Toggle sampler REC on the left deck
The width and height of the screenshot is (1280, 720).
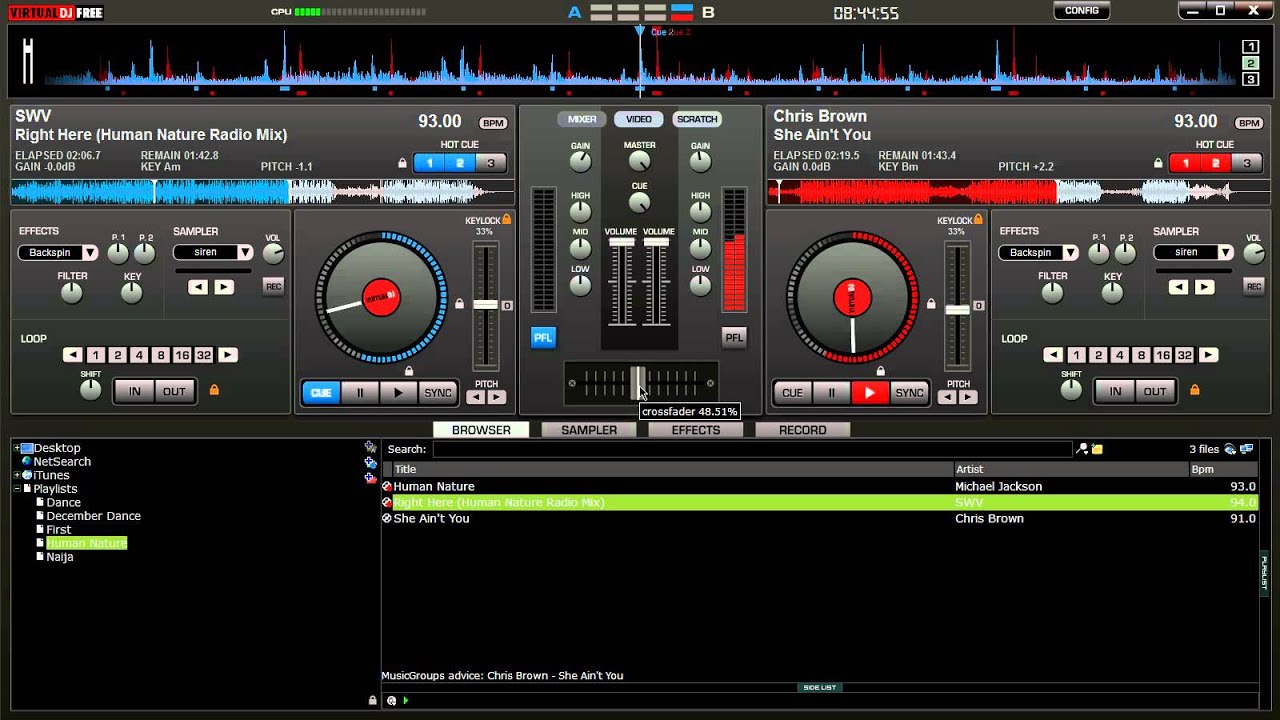273,287
